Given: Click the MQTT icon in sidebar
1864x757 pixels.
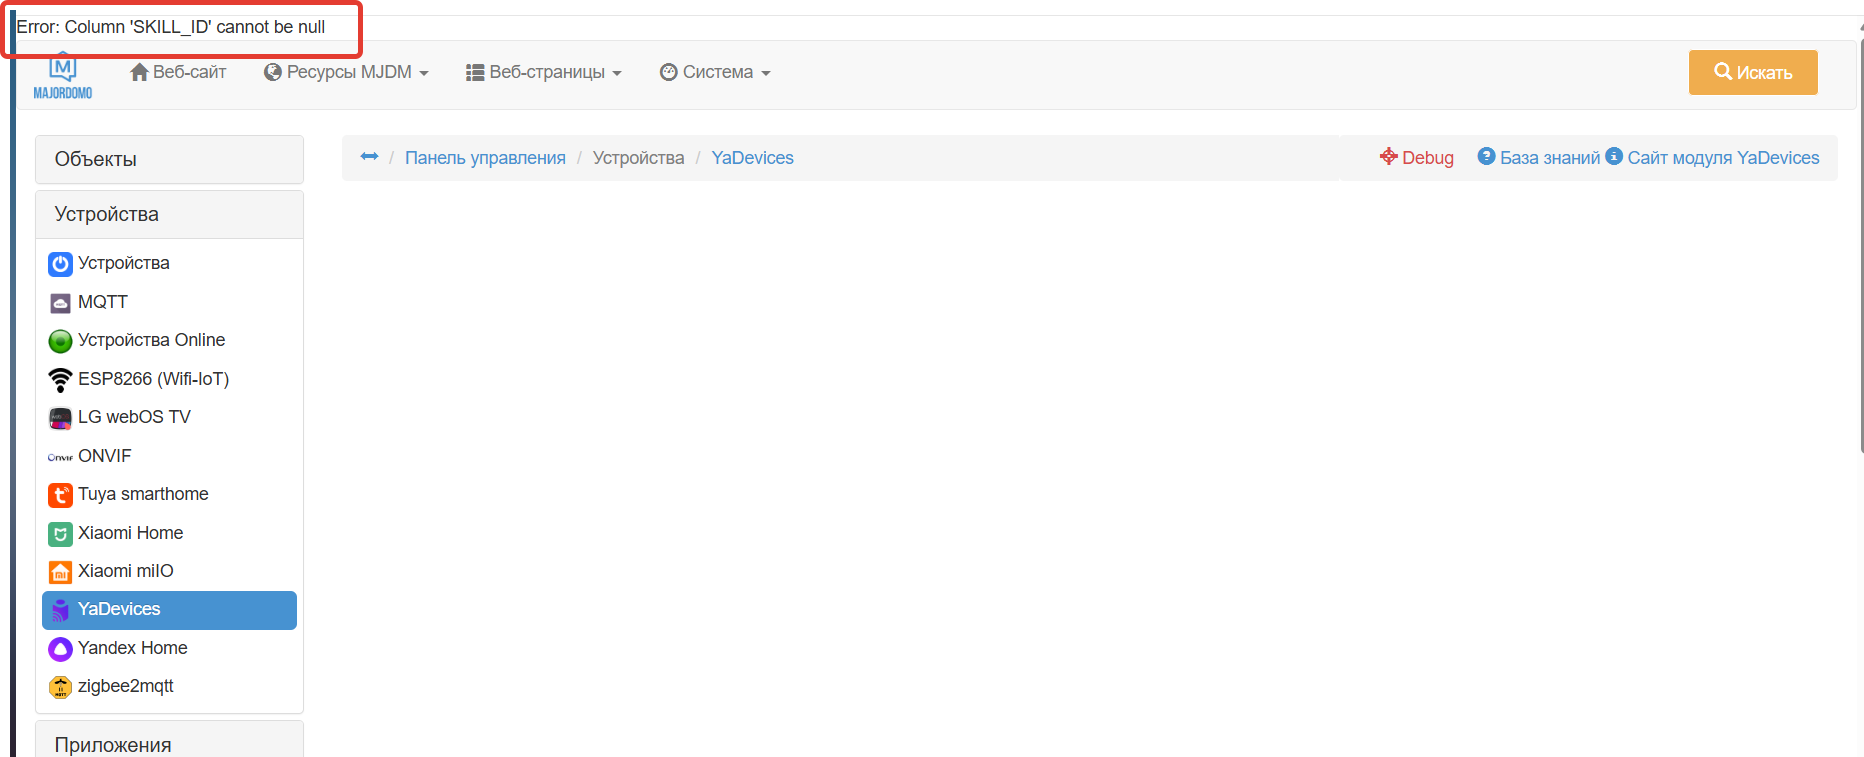Looking at the screenshot, I should [x=60, y=303].
